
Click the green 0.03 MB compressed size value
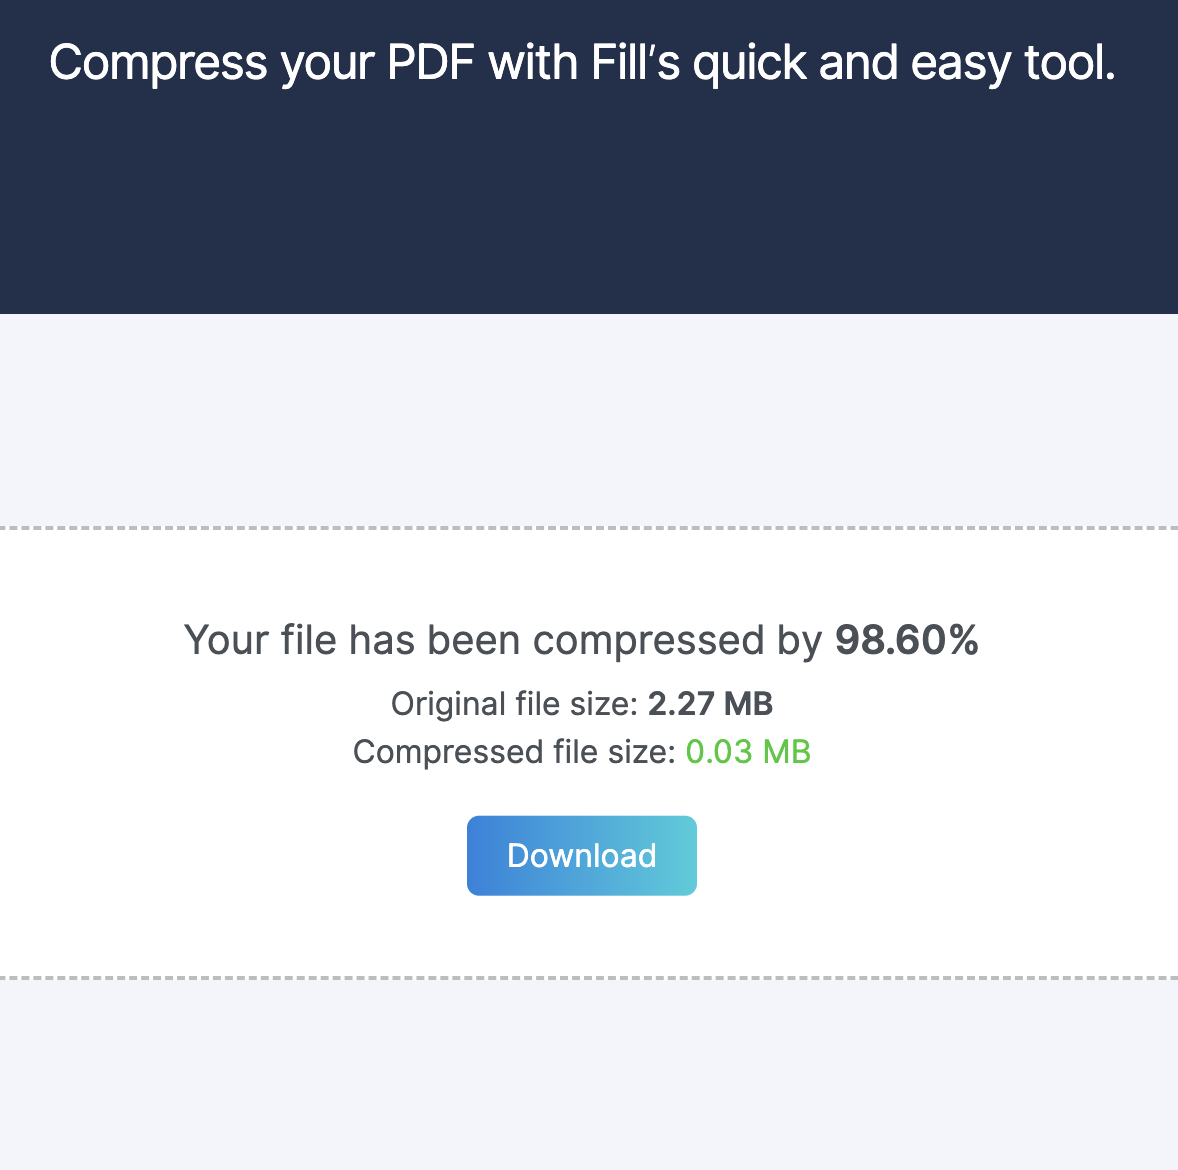tap(748, 752)
